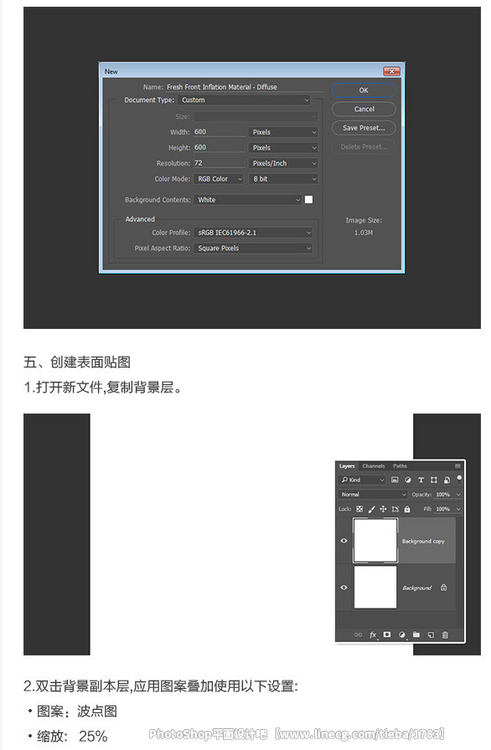Click the document Name field

tap(244, 87)
